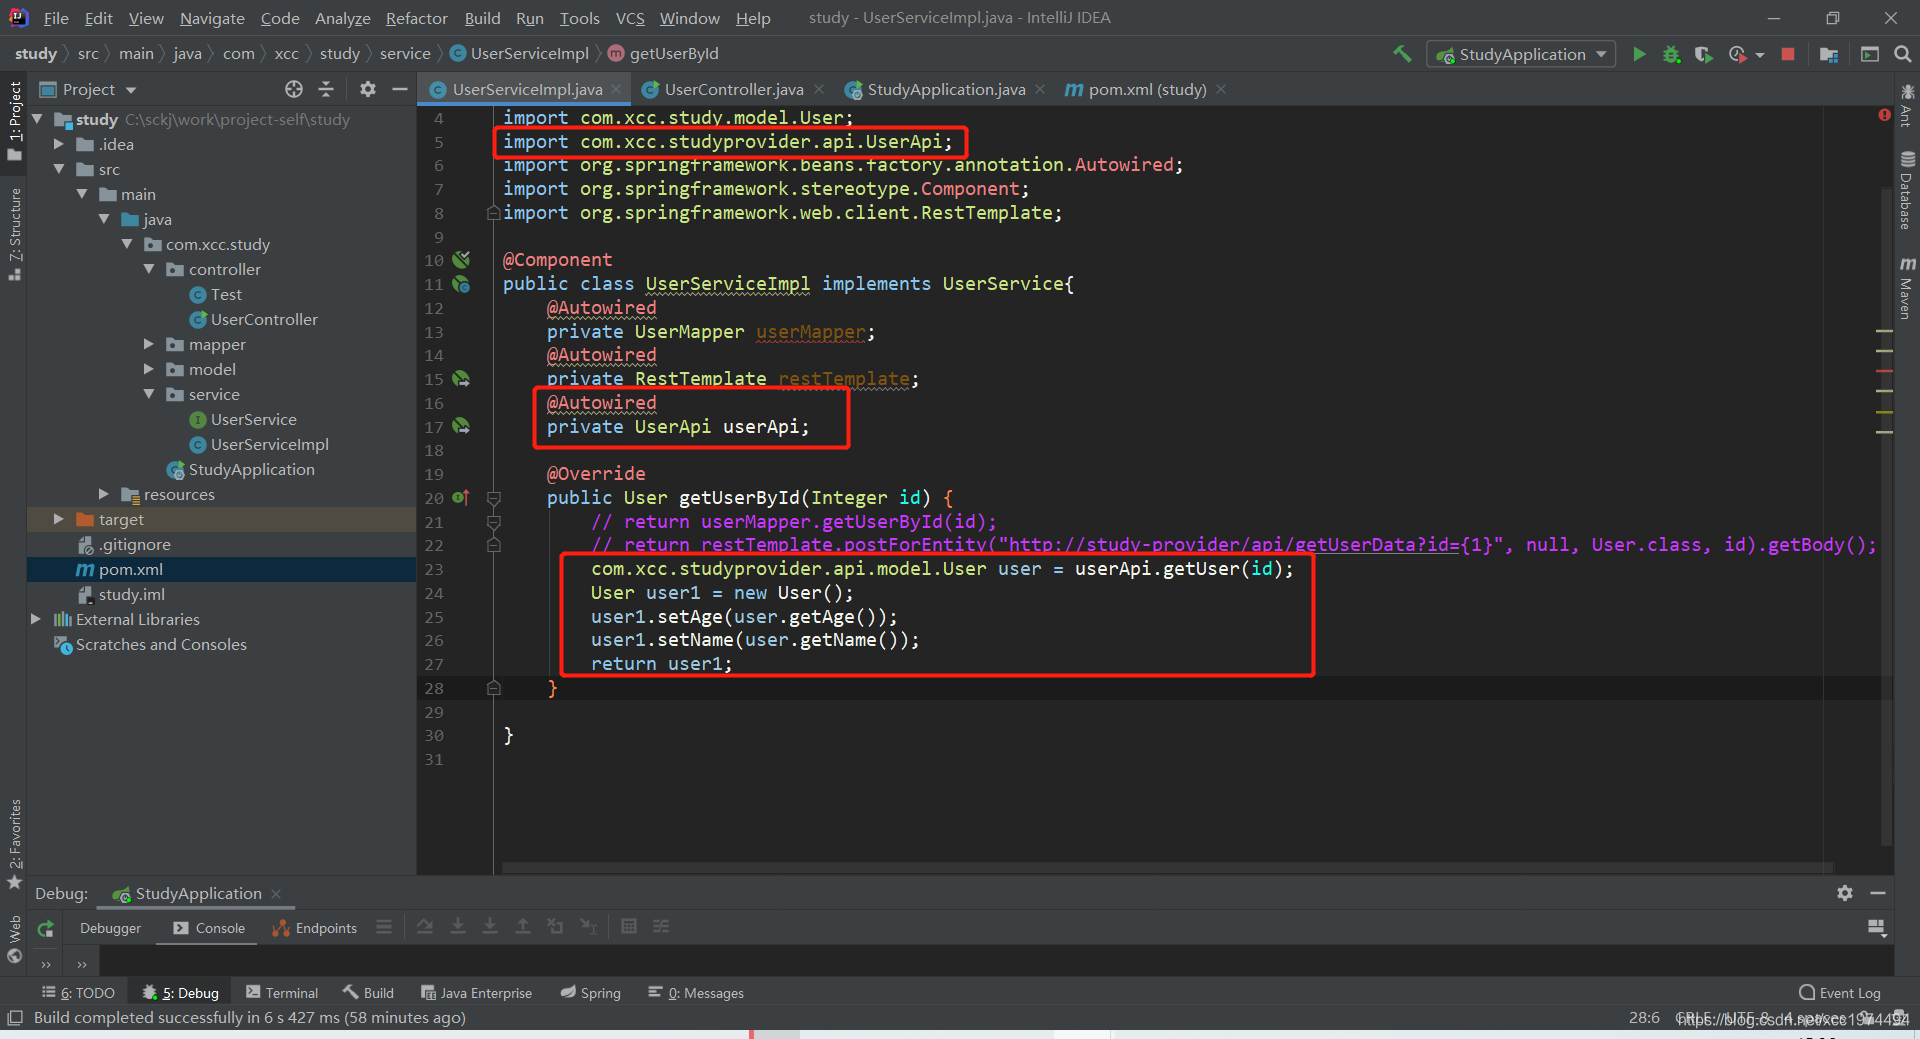Switch to the Console debug tab
The image size is (1920, 1039).
pos(209,928)
